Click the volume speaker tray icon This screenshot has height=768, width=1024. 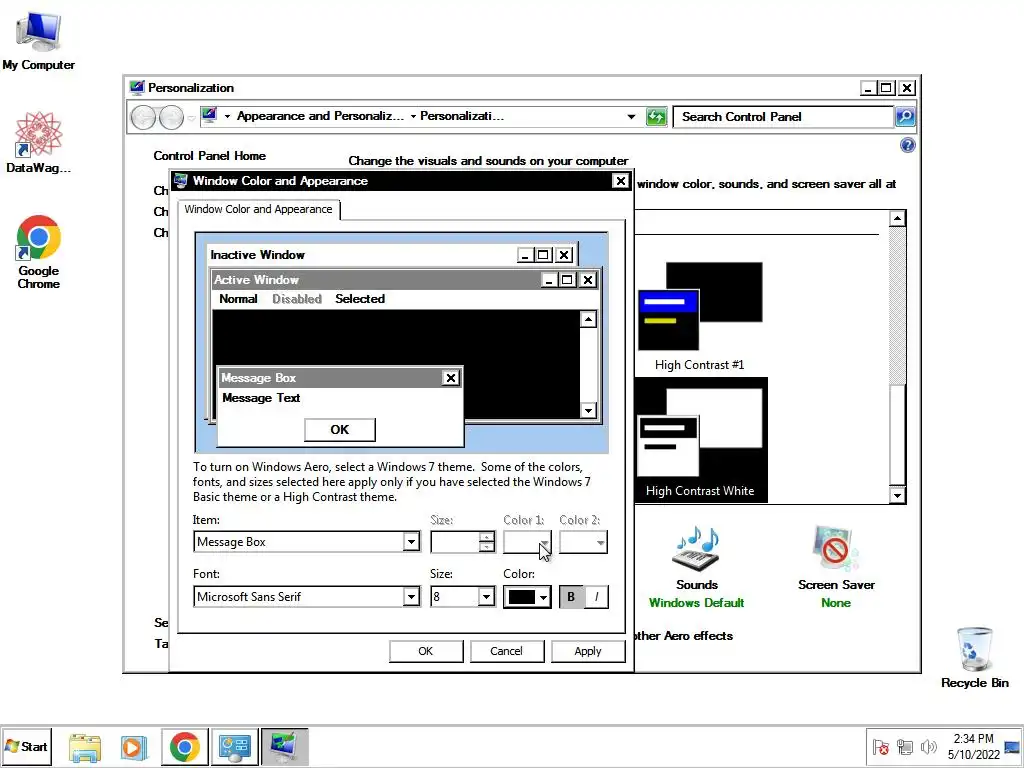click(928, 747)
